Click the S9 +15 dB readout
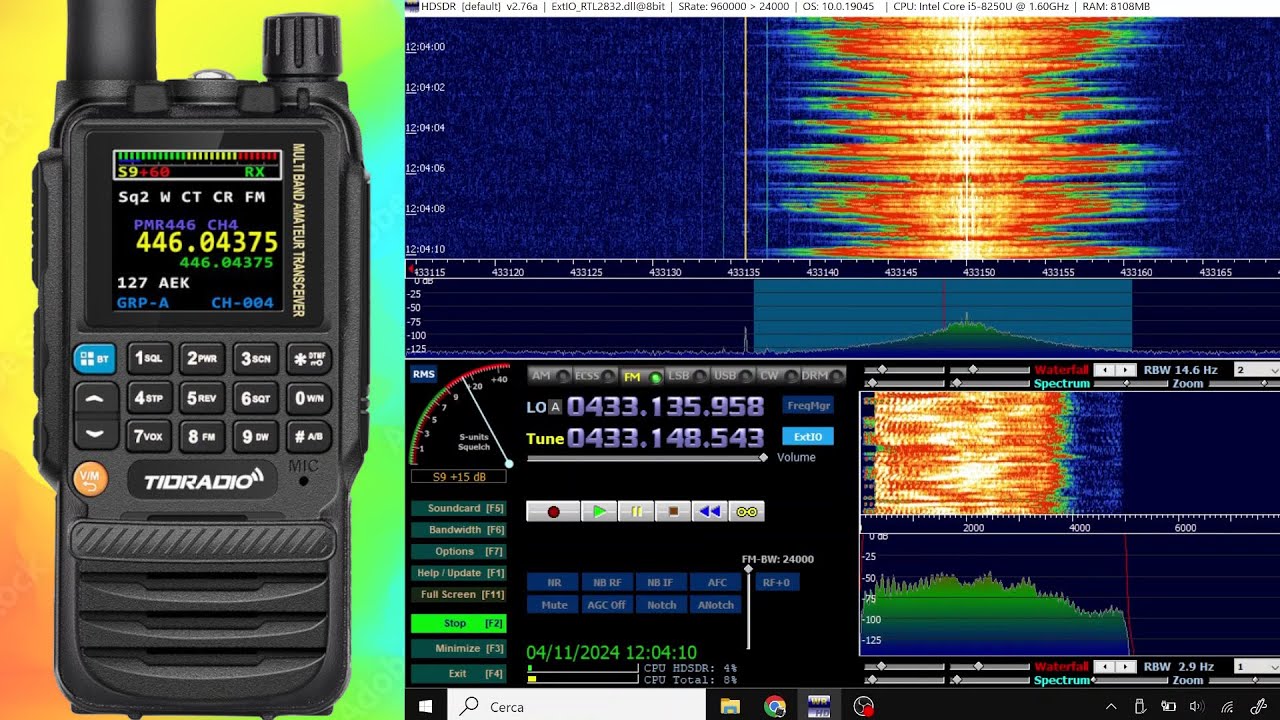 (x=459, y=477)
